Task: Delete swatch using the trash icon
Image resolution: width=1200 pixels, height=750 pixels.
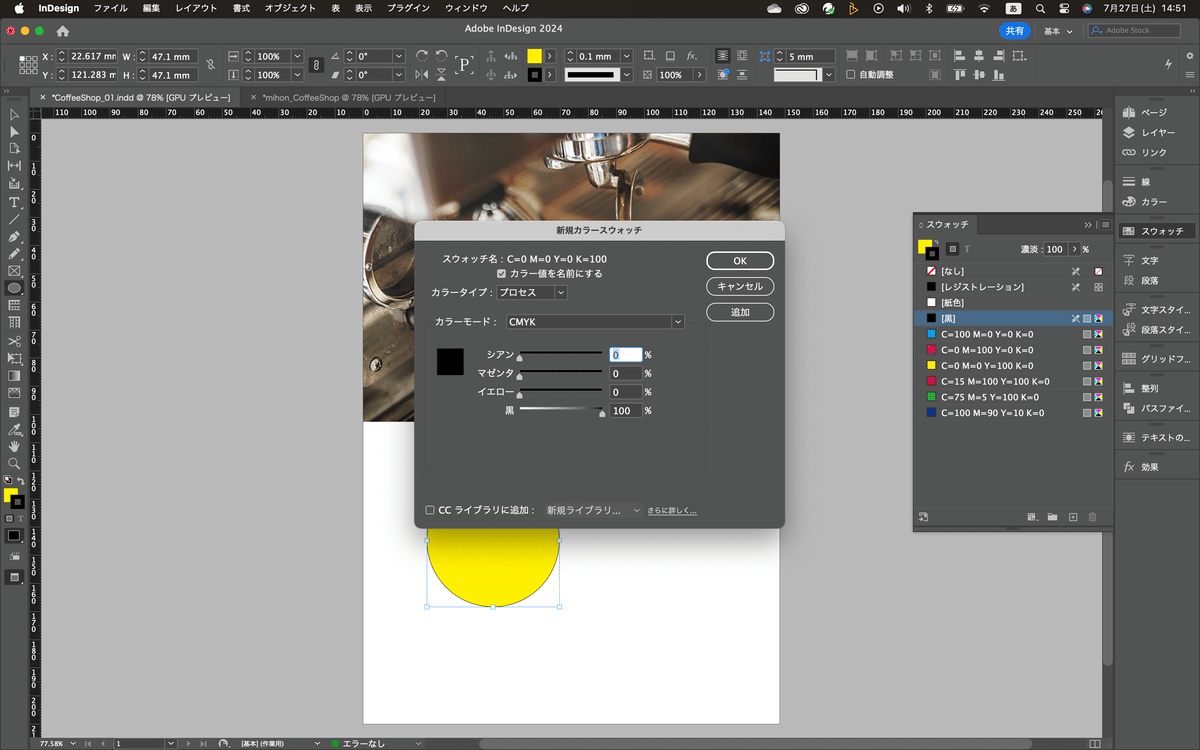Action: coord(1092,517)
